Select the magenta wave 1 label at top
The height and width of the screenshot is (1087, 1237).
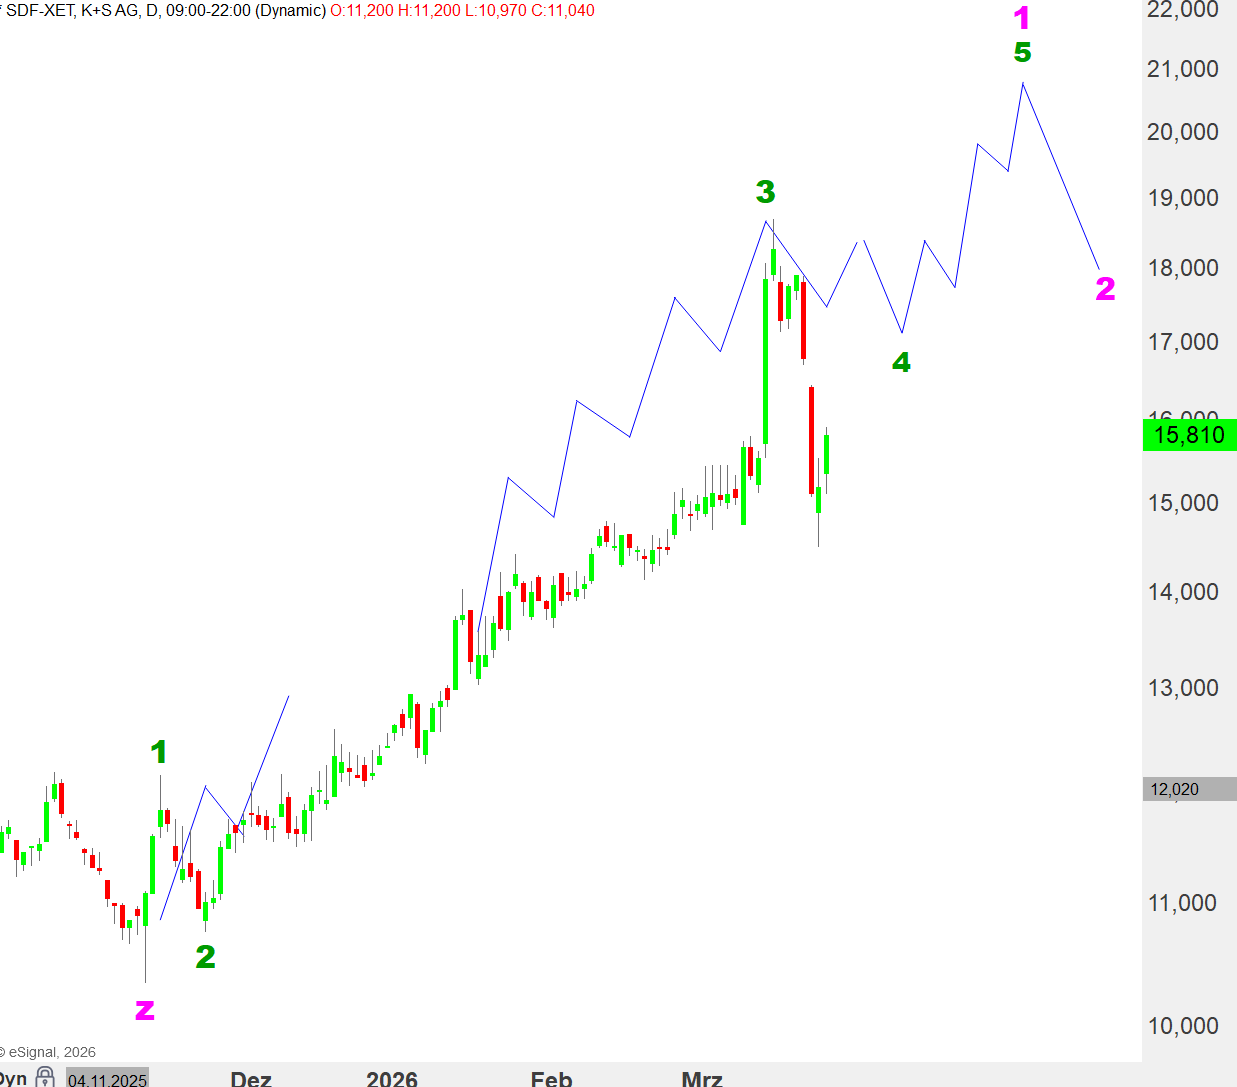[x=1021, y=18]
